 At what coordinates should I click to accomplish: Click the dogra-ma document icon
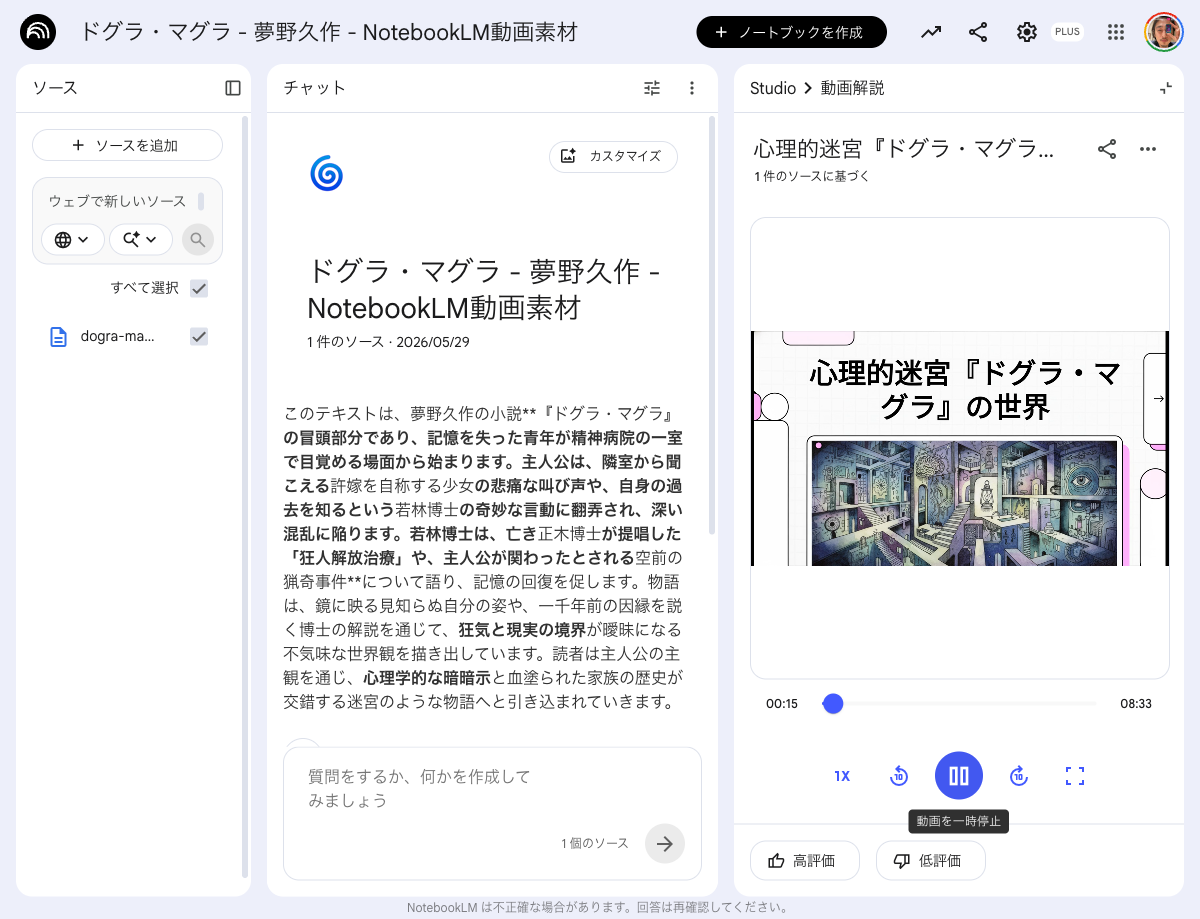coord(58,337)
